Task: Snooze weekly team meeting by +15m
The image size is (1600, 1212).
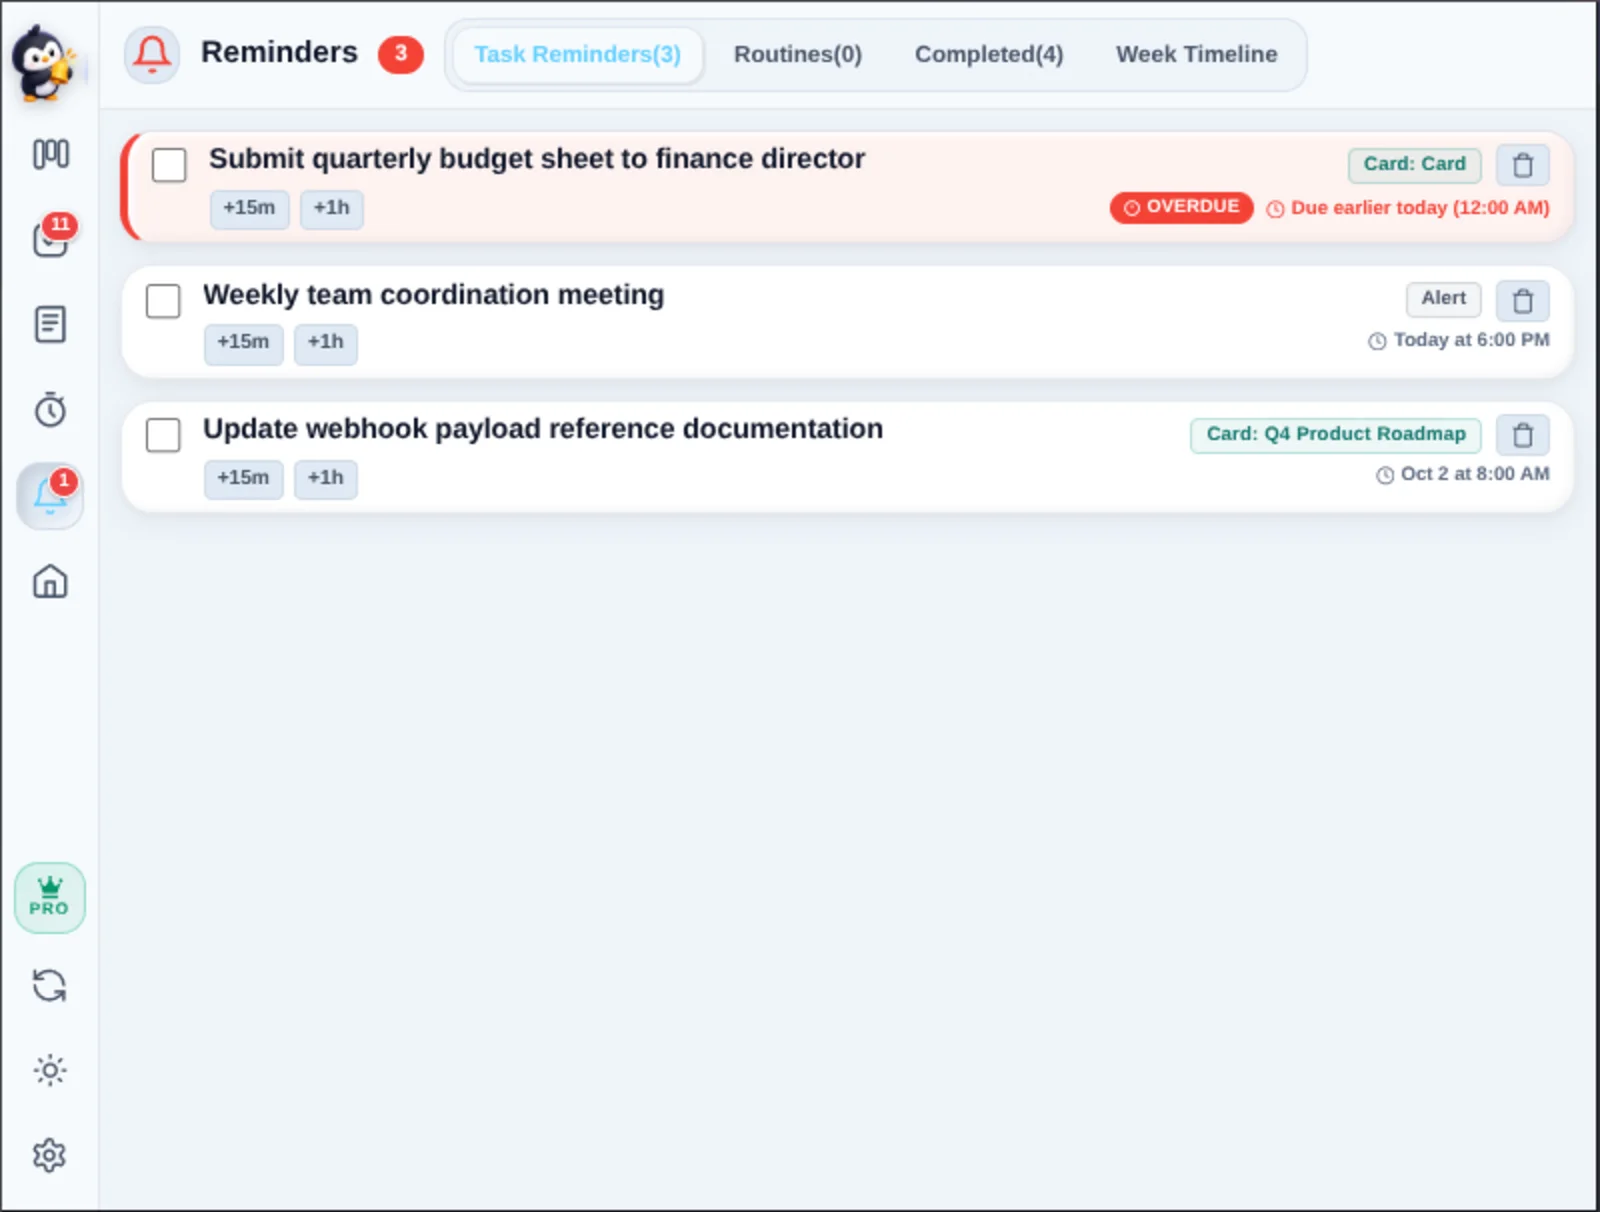Action: point(243,344)
